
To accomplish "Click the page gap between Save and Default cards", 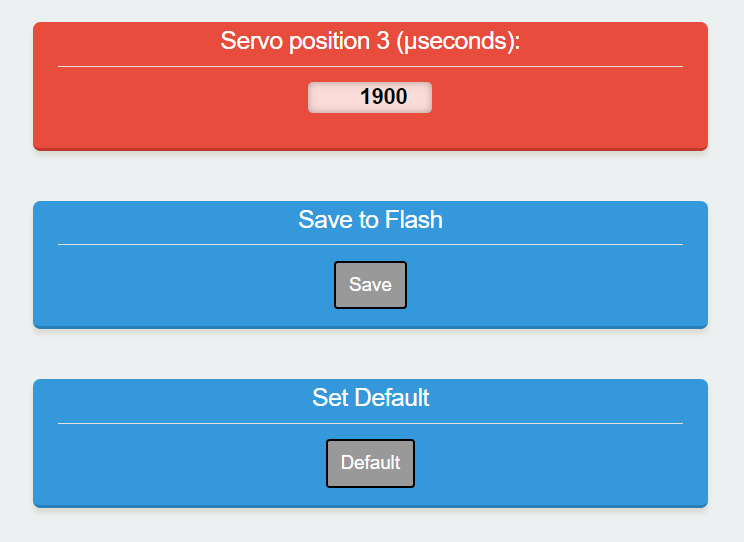I will click(x=370, y=354).
